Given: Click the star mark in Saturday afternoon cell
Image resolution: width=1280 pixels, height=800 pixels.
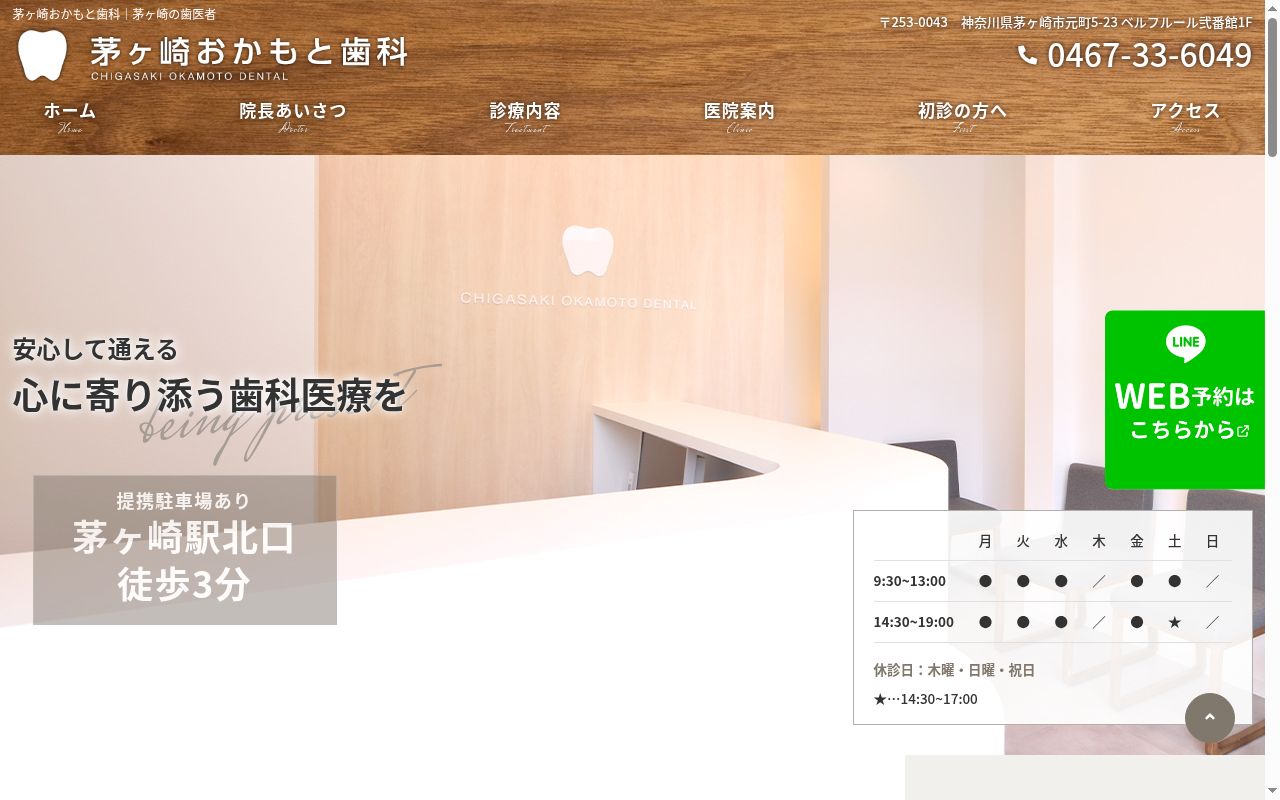Looking at the screenshot, I should click(1175, 622).
